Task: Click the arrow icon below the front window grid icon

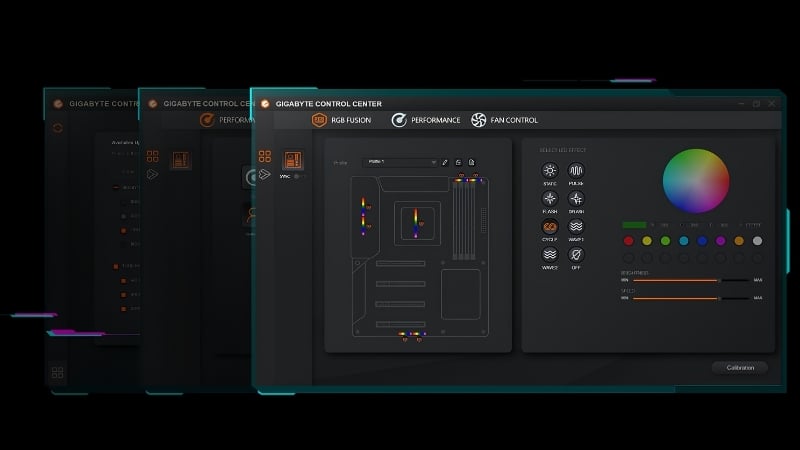Action: 264,174
